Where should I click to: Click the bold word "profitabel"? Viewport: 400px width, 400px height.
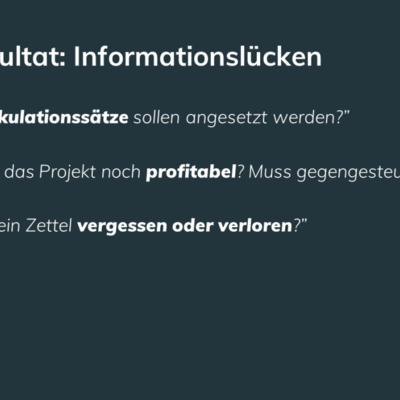tap(191, 172)
